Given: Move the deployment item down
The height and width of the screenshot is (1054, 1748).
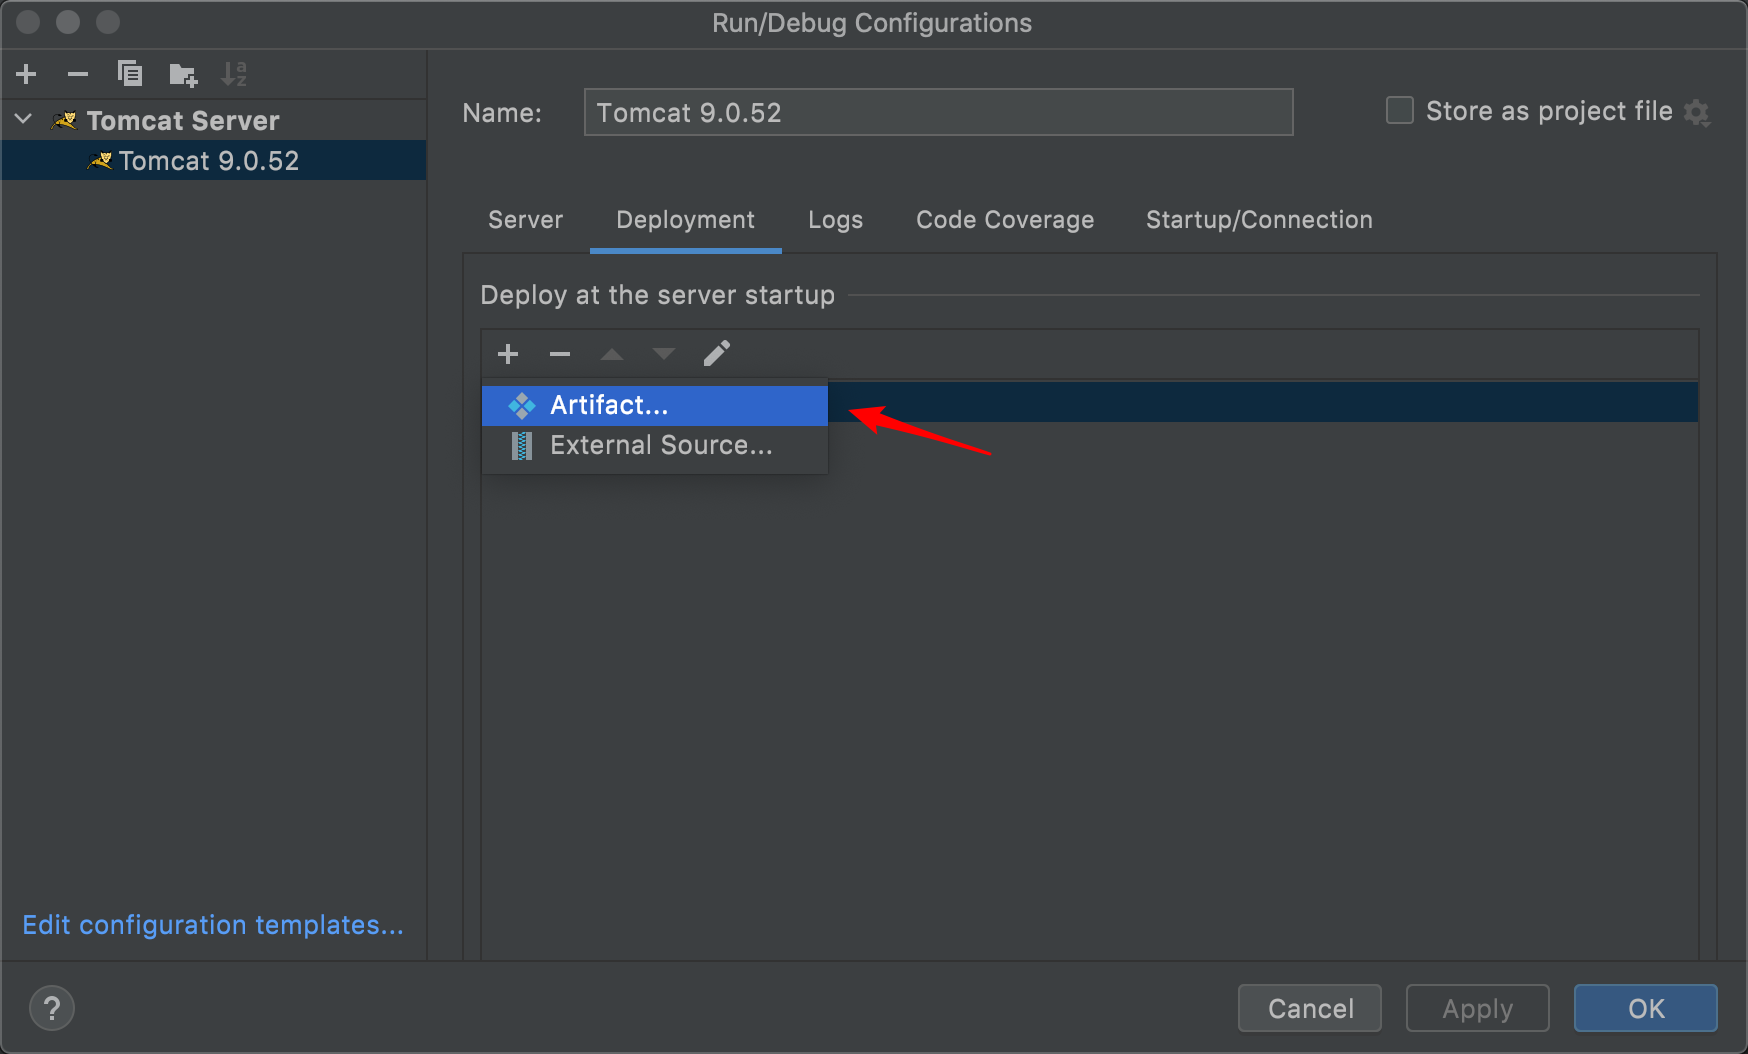Looking at the screenshot, I should [x=664, y=354].
